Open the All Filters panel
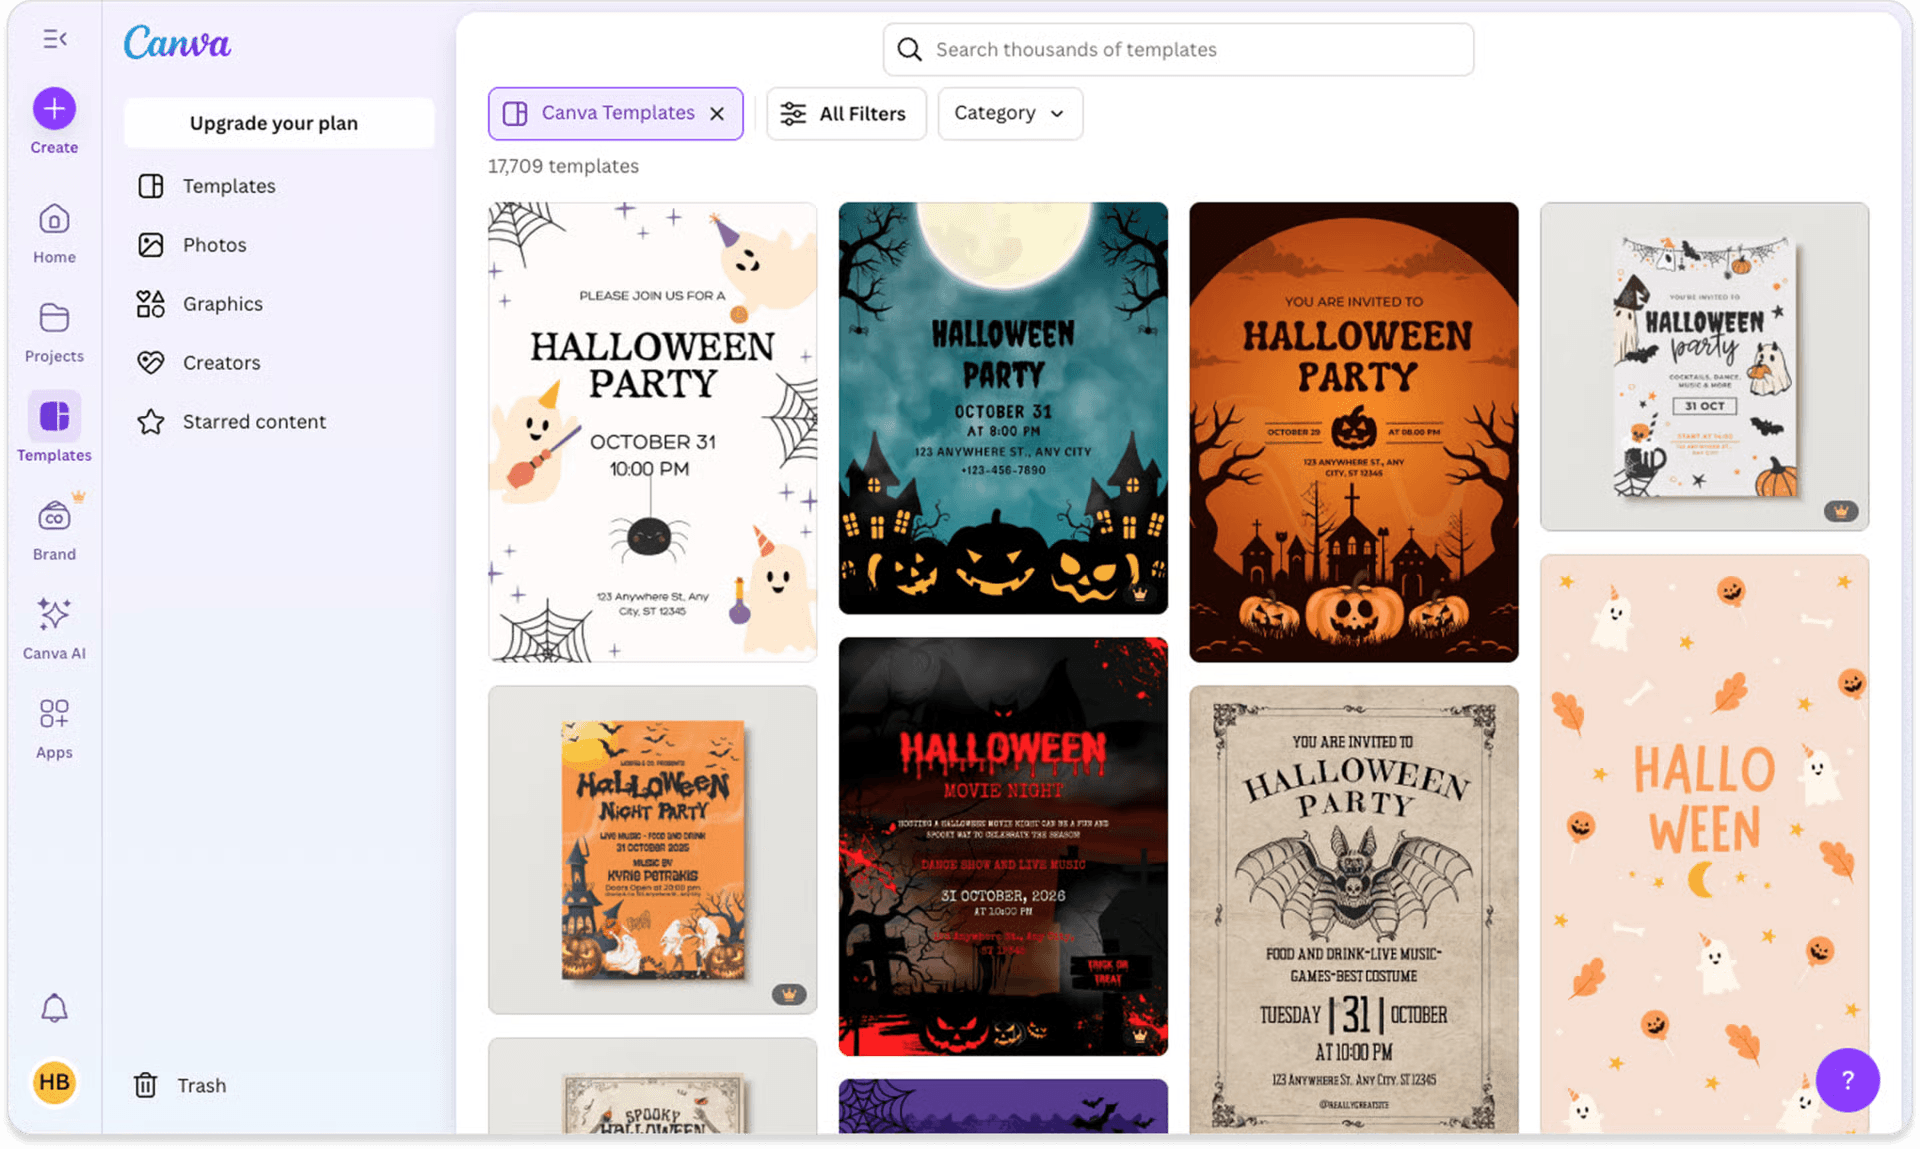This screenshot has height=1149, width=1920. pos(846,113)
